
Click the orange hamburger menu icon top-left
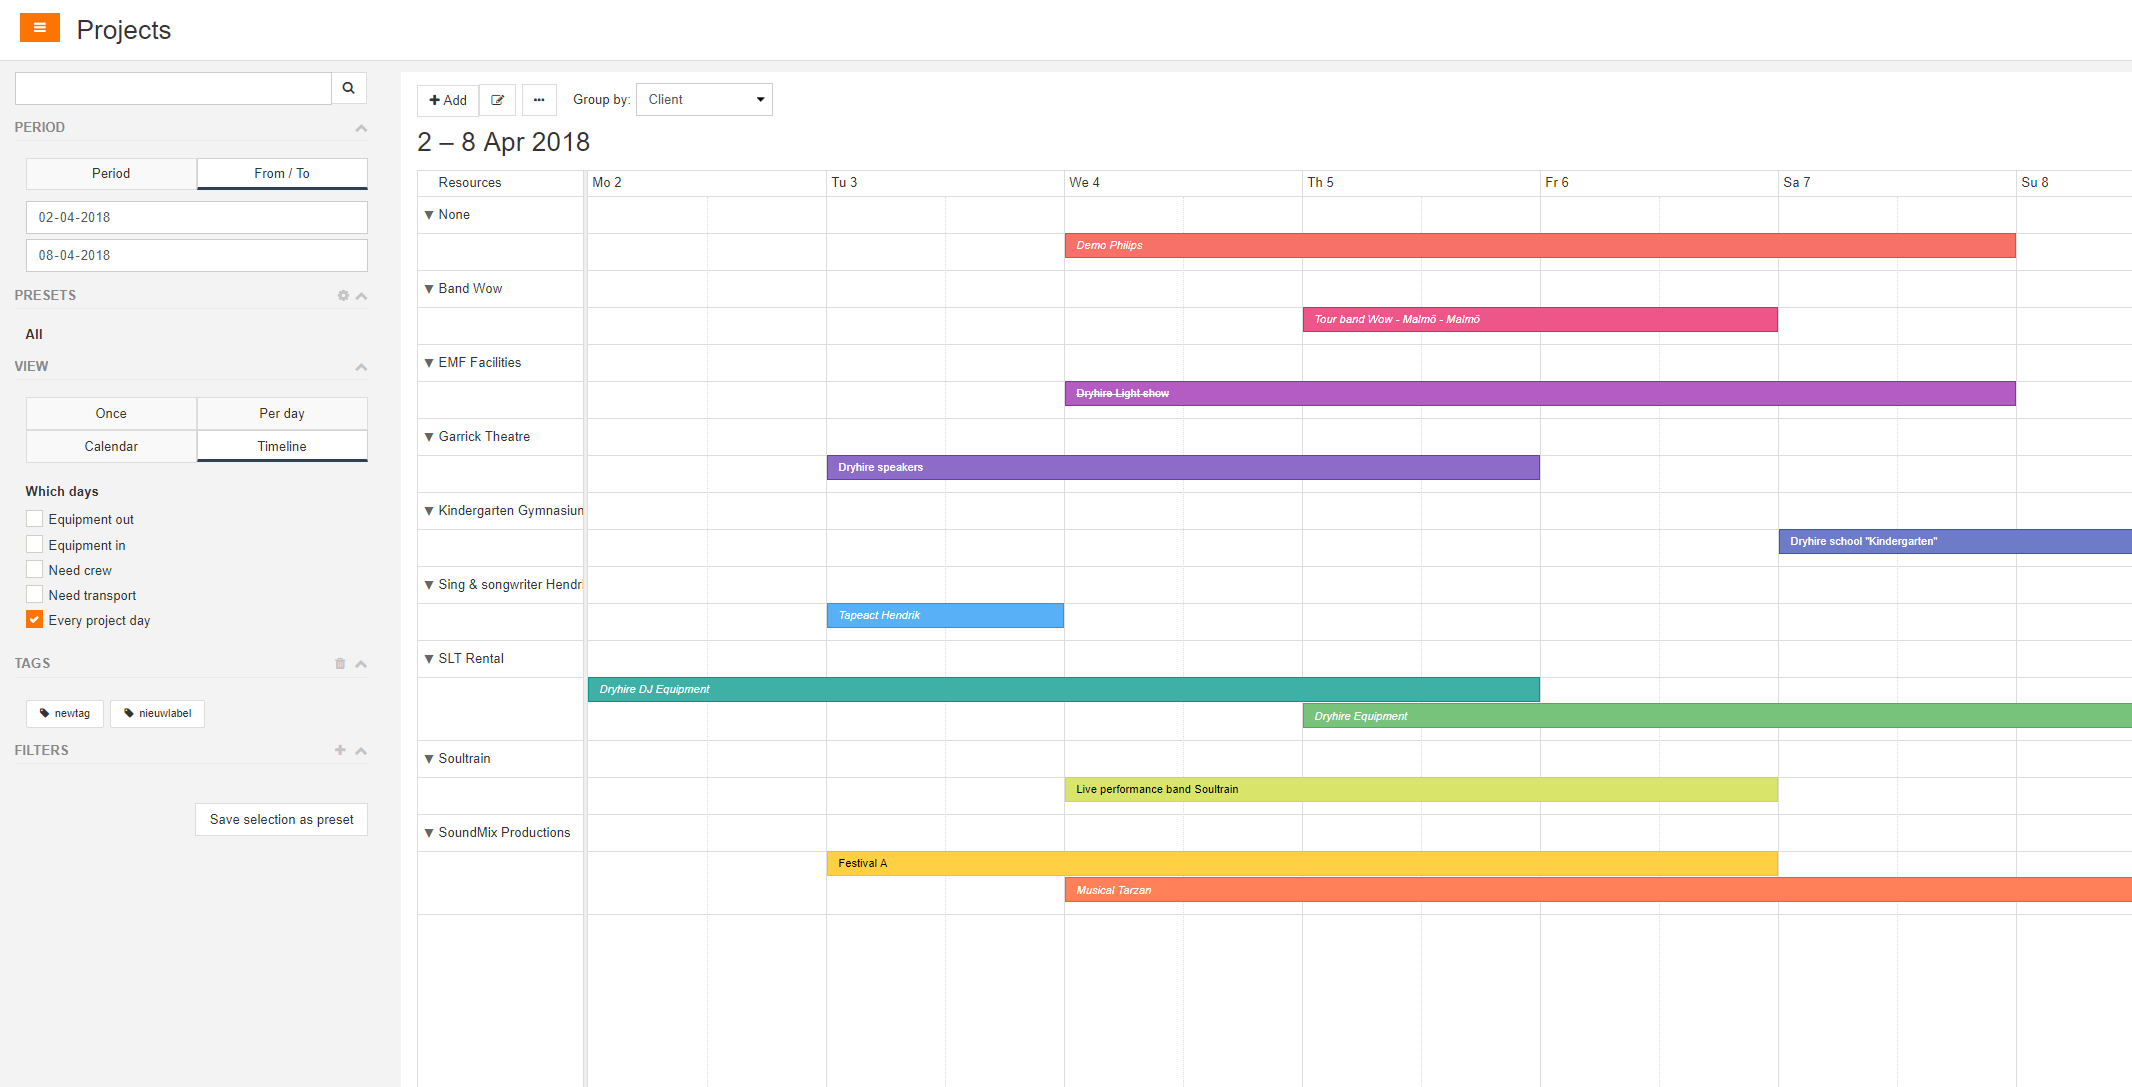[x=39, y=27]
